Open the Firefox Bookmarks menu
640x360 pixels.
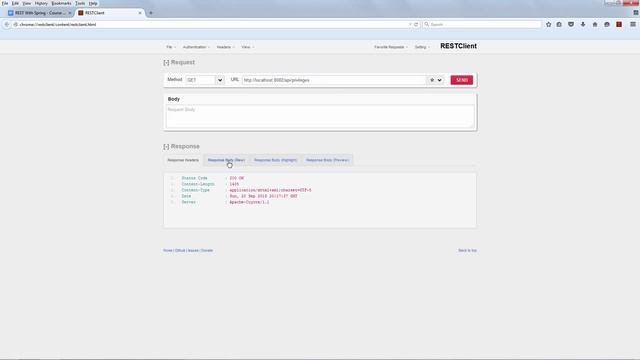click(x=61, y=3)
